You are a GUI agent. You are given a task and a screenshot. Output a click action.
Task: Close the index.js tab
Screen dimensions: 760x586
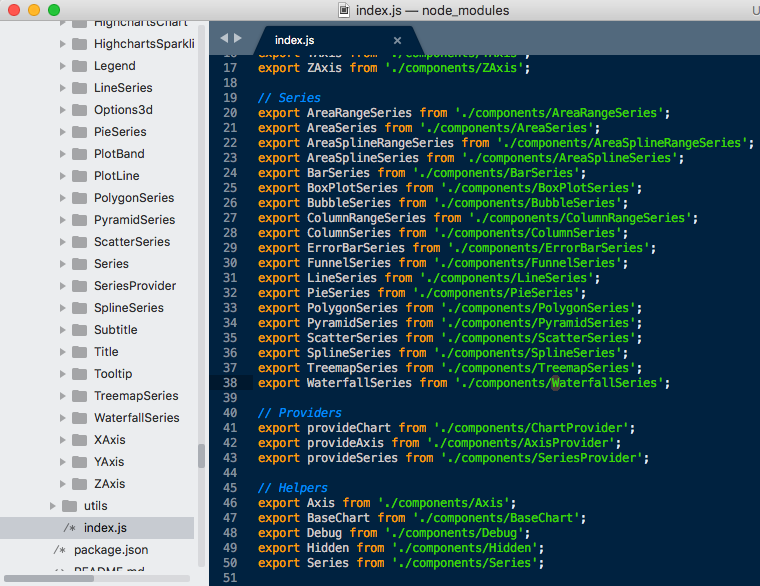coord(397,40)
